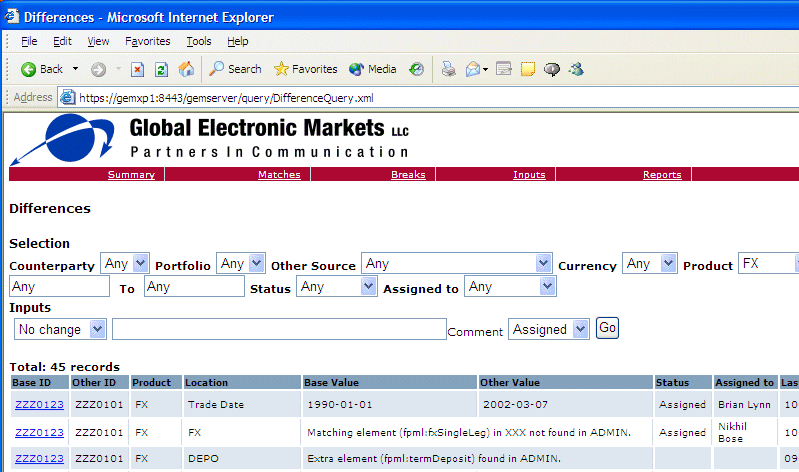Screen dimensions: 799x472
Task: Click the Go button
Action: tap(607, 328)
